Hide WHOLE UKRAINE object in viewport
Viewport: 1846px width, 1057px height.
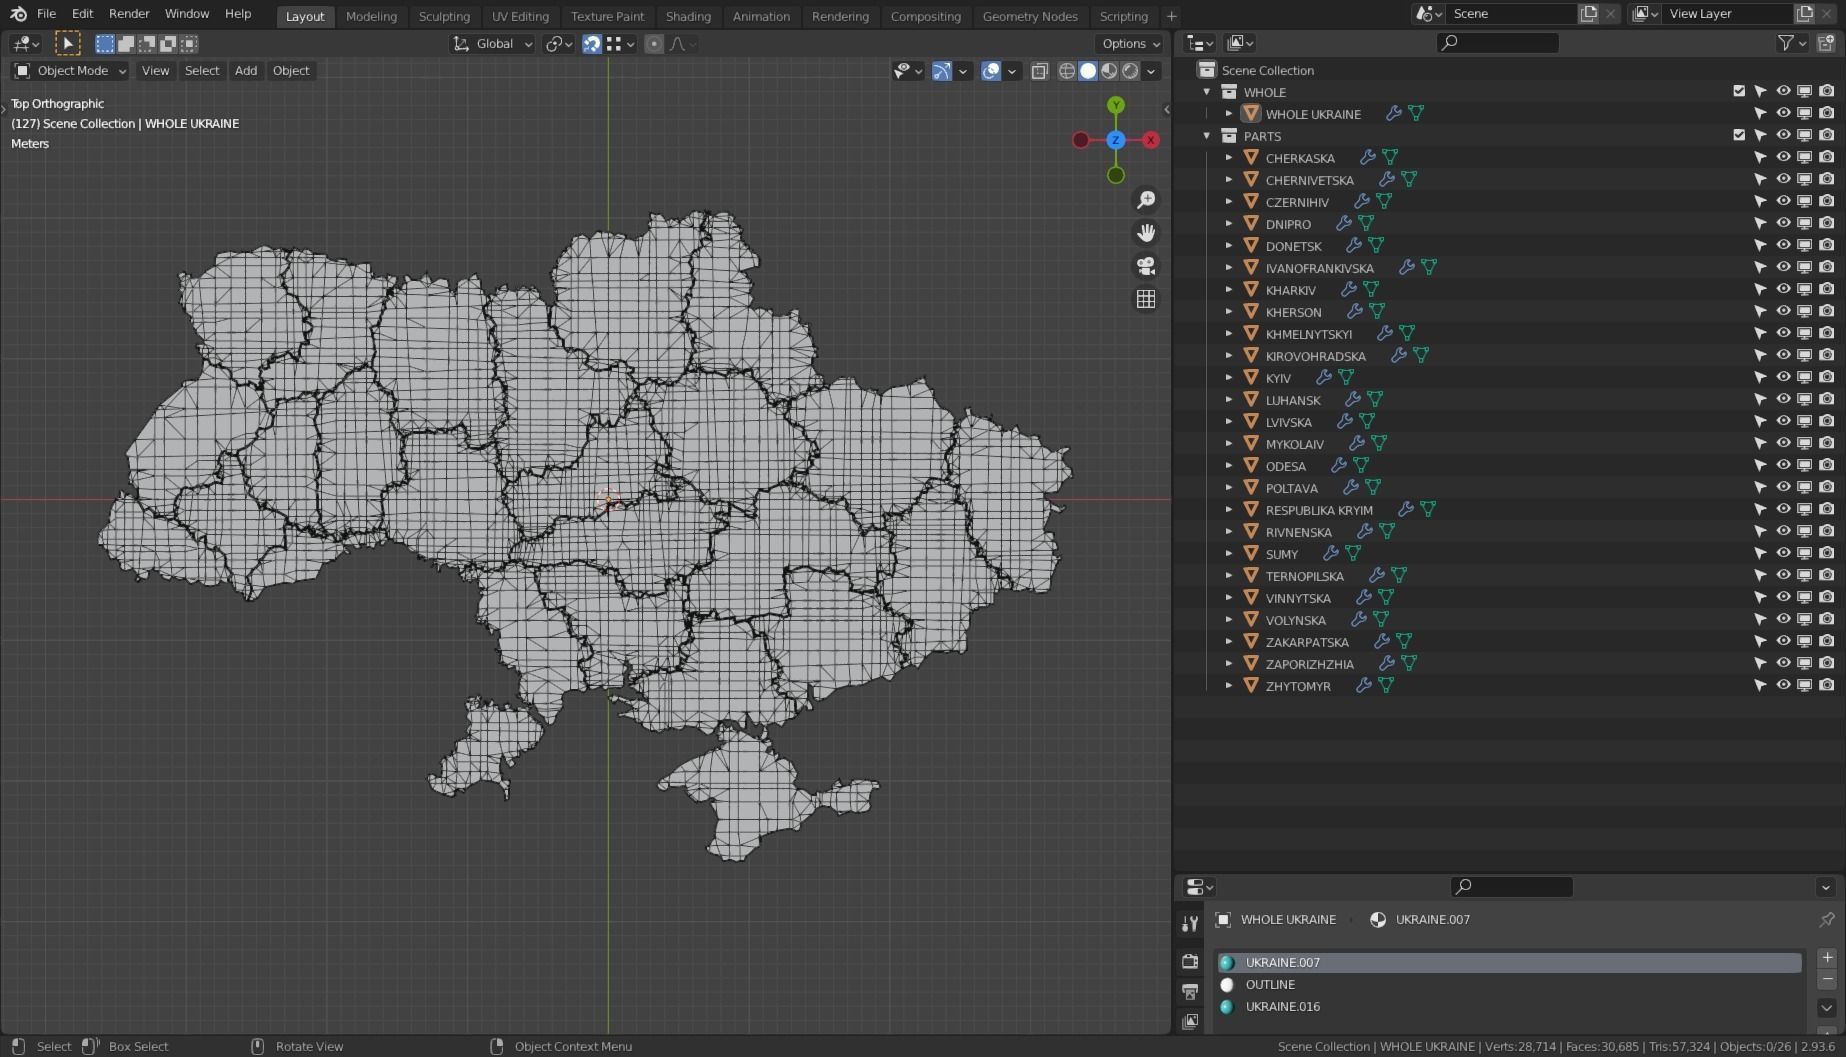point(1783,114)
